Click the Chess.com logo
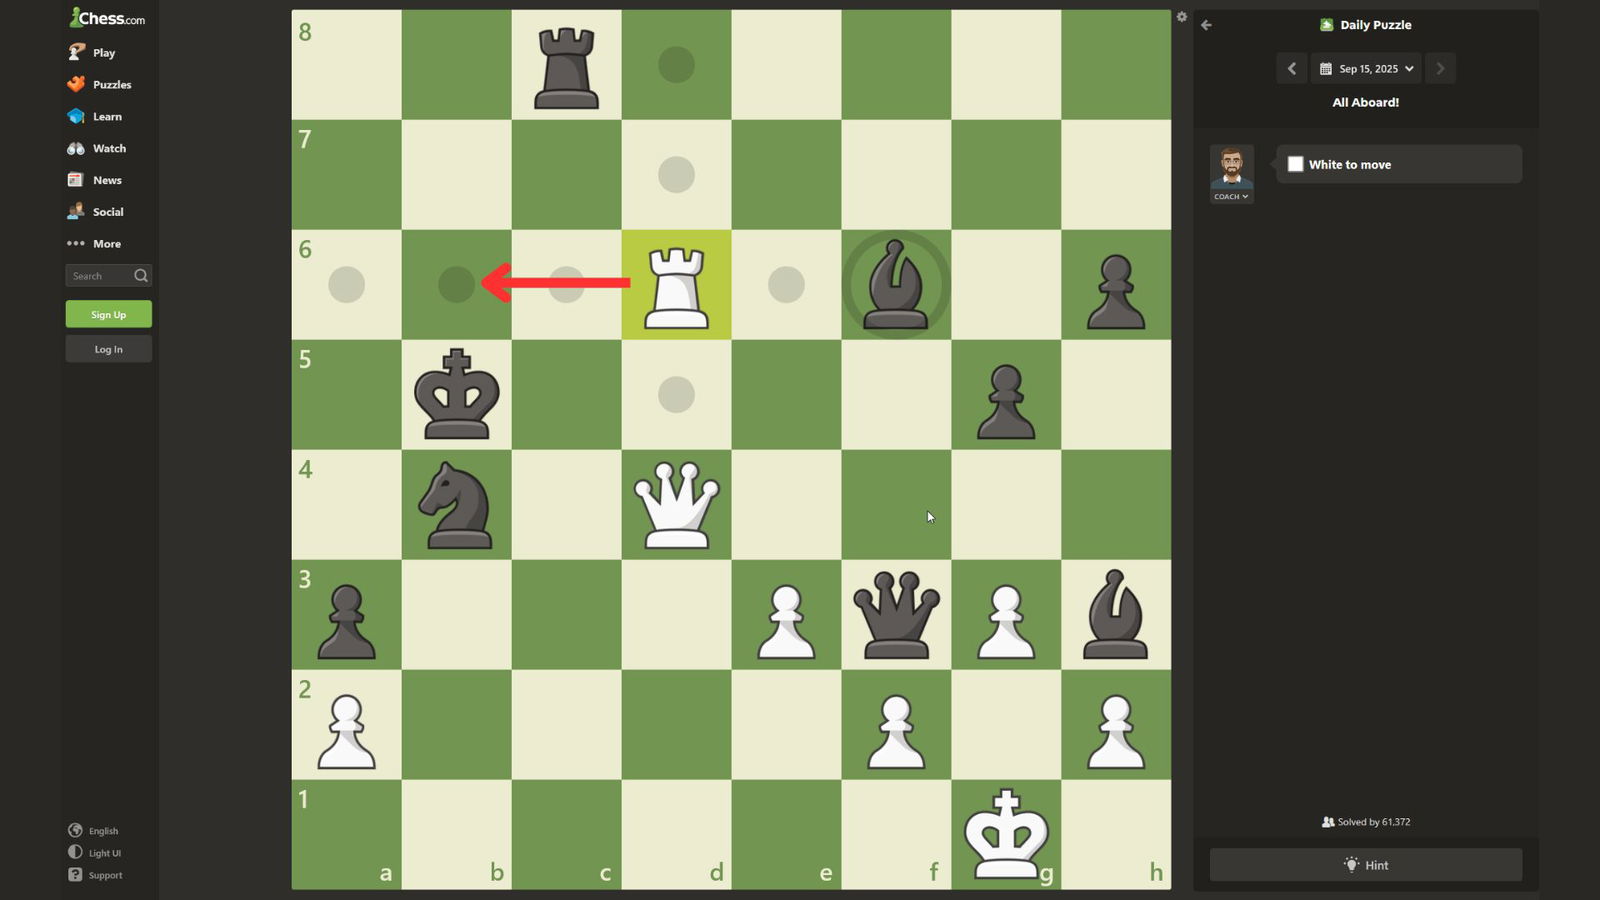Screen dimensions: 1600x900 [107, 18]
